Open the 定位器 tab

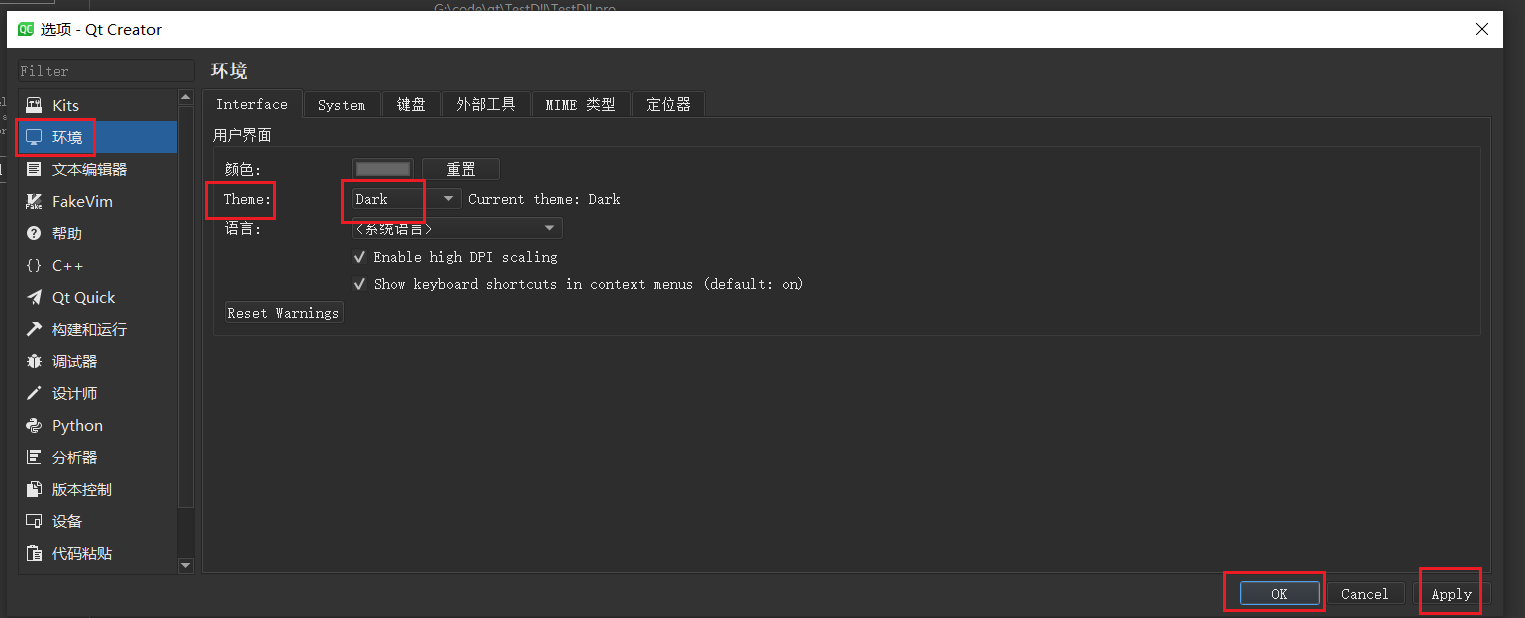(x=668, y=105)
